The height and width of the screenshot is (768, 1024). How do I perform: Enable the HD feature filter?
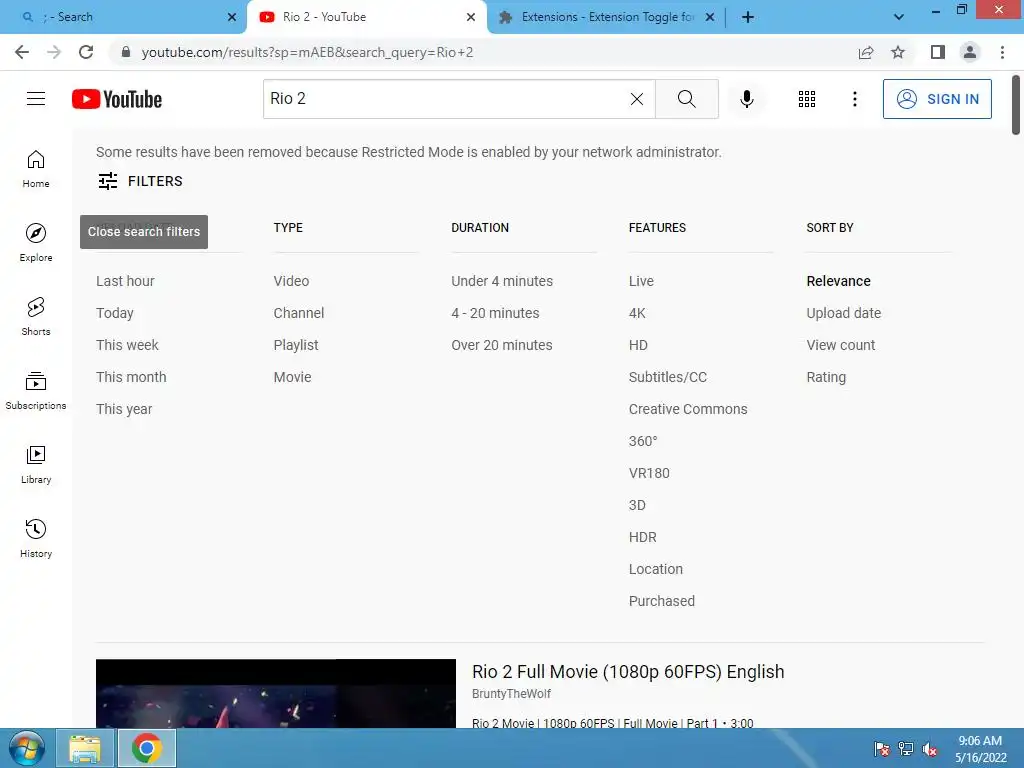click(638, 345)
